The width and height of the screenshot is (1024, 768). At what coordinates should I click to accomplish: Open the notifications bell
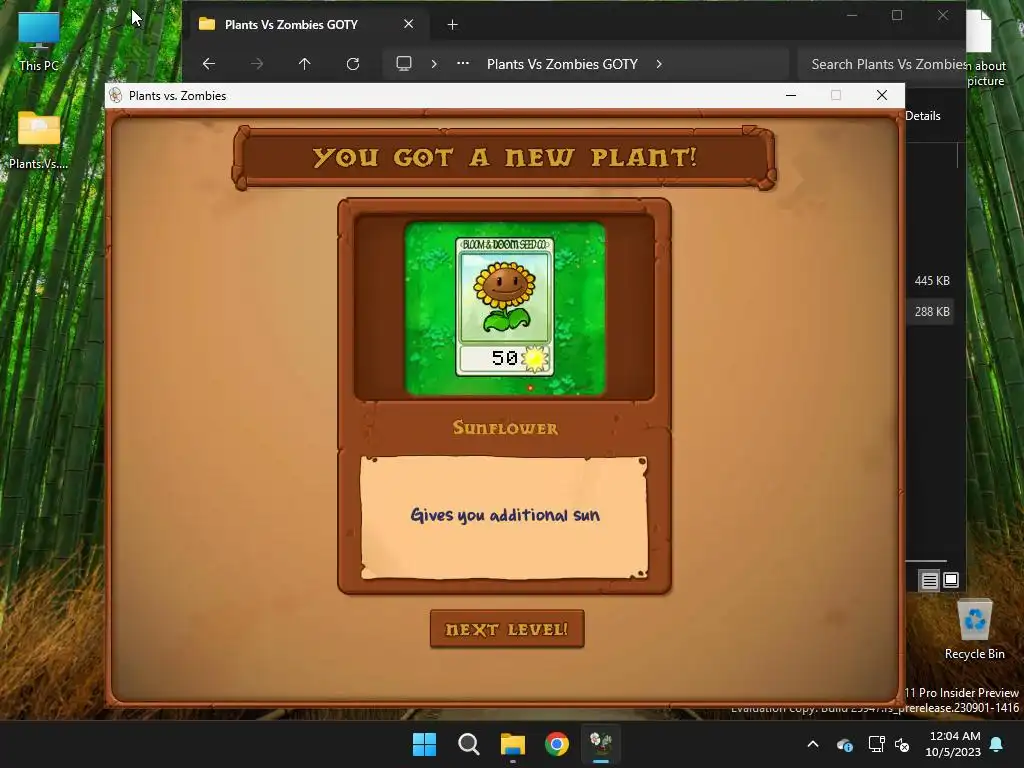click(997, 744)
